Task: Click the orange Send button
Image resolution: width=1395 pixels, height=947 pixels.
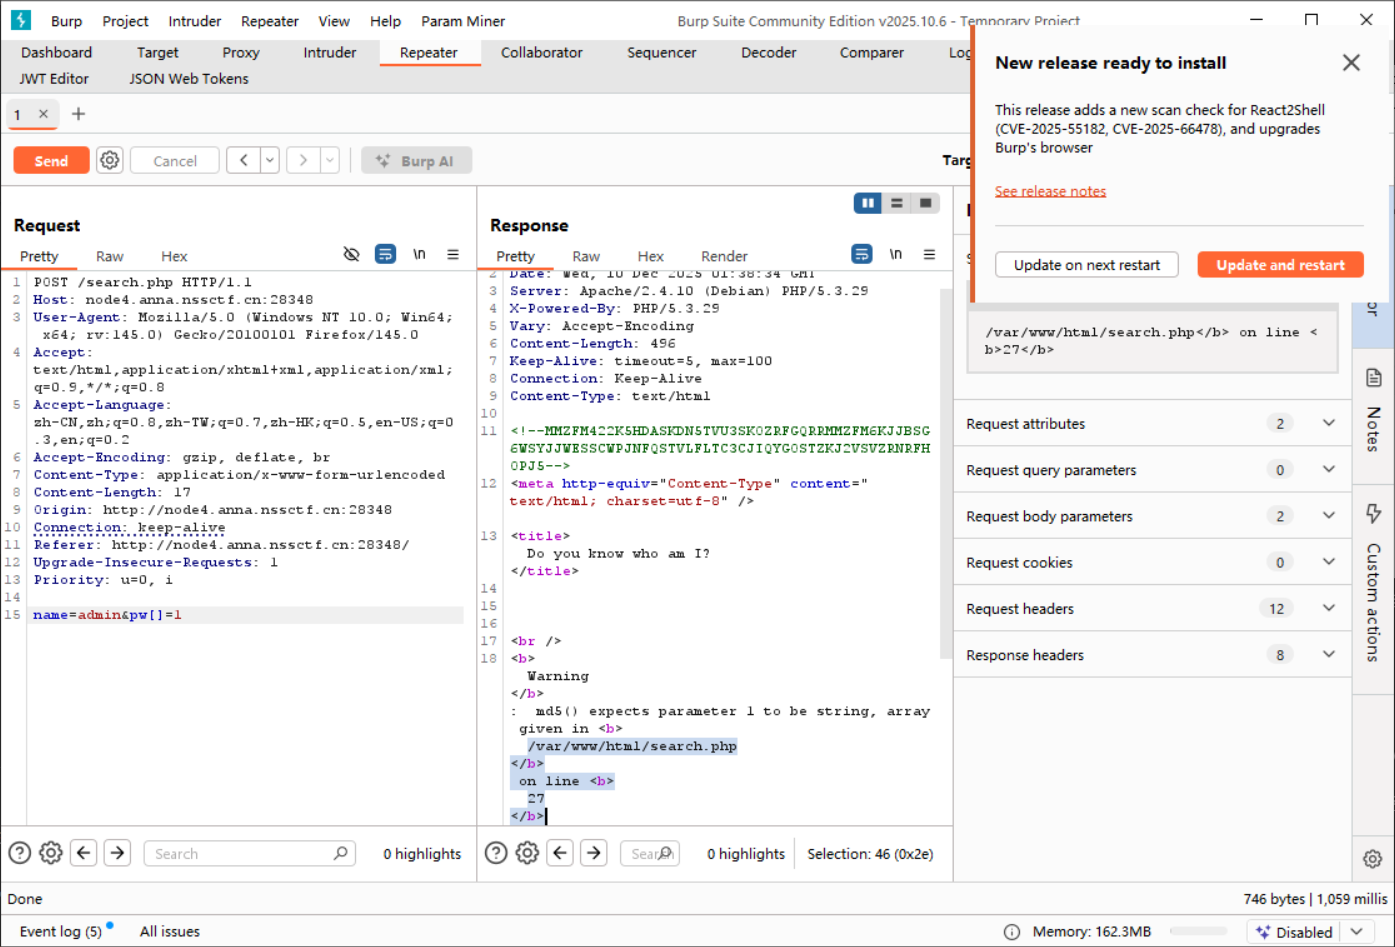Action: tap(51, 160)
